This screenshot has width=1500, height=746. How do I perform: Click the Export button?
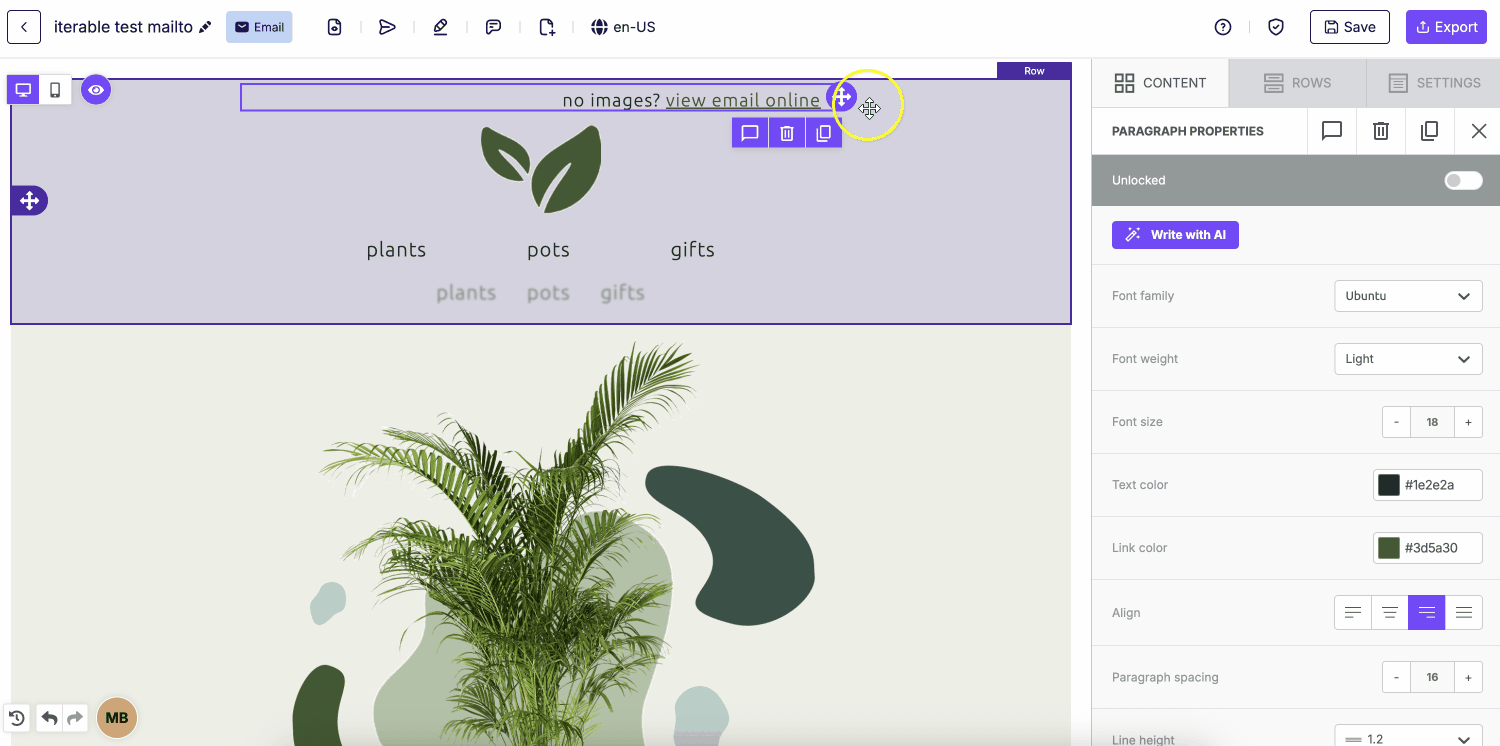pos(1446,27)
